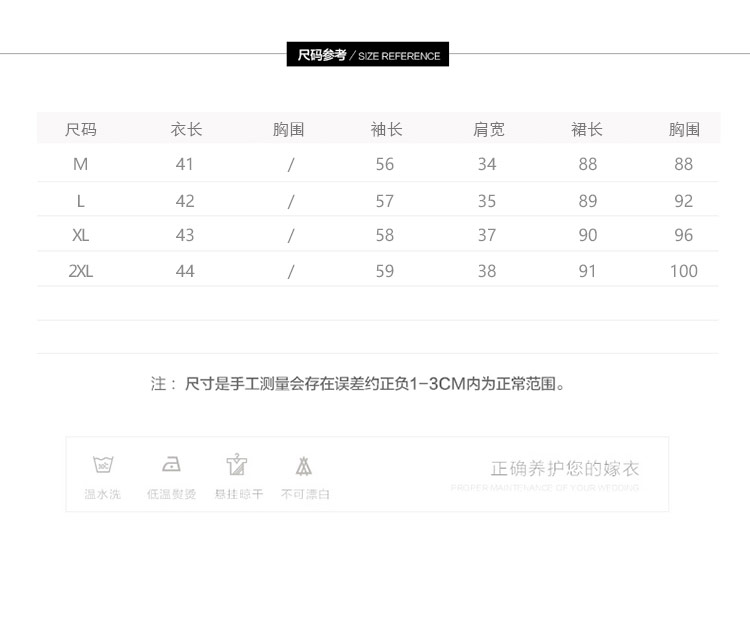The image size is (750, 628).
Task: Click 裙长 value 91 in 2XL row
Action: coord(587,271)
